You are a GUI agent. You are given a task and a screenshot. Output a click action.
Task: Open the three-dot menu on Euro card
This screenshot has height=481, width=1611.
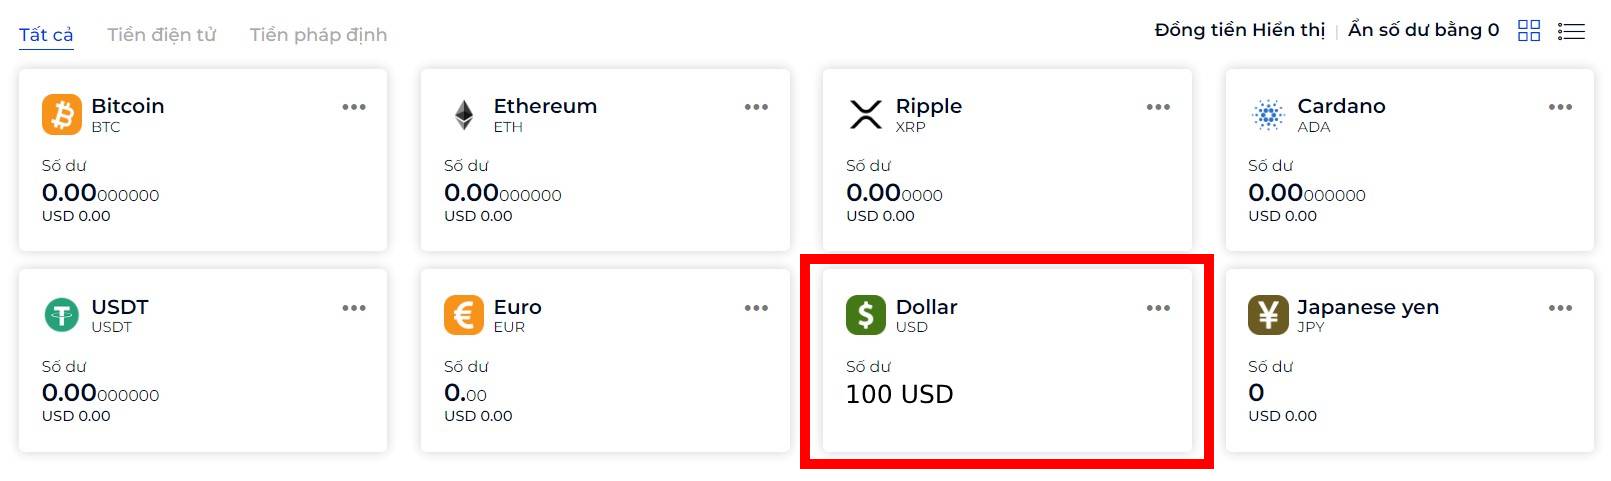pyautogui.click(x=756, y=308)
